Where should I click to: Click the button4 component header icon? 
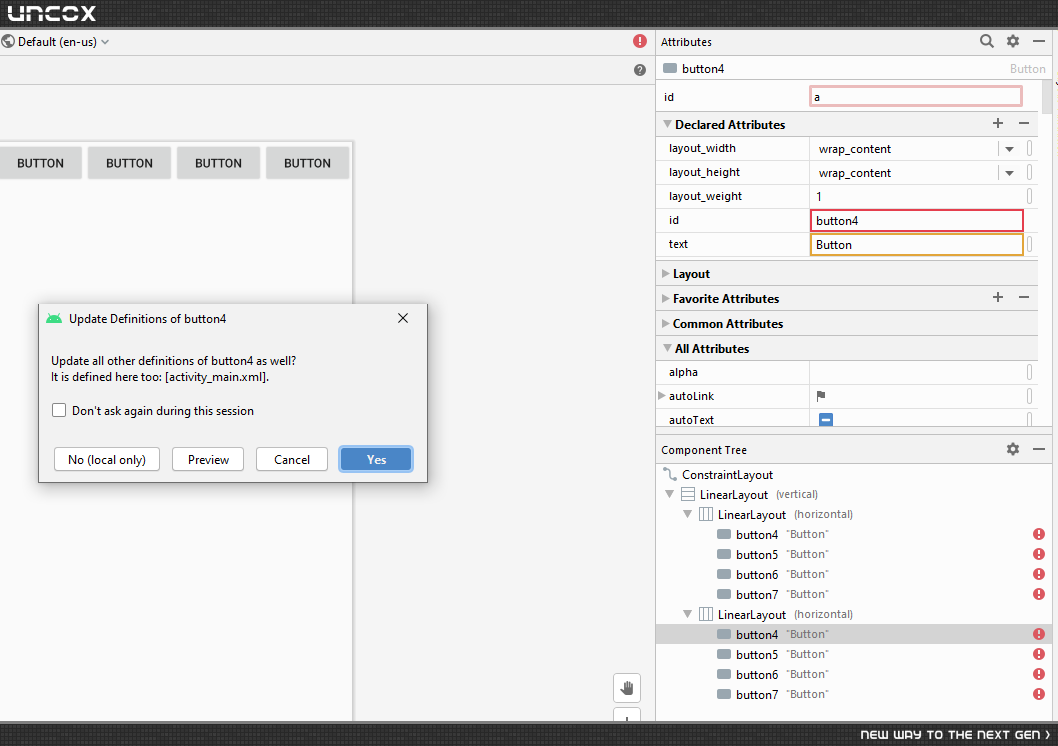[669, 68]
